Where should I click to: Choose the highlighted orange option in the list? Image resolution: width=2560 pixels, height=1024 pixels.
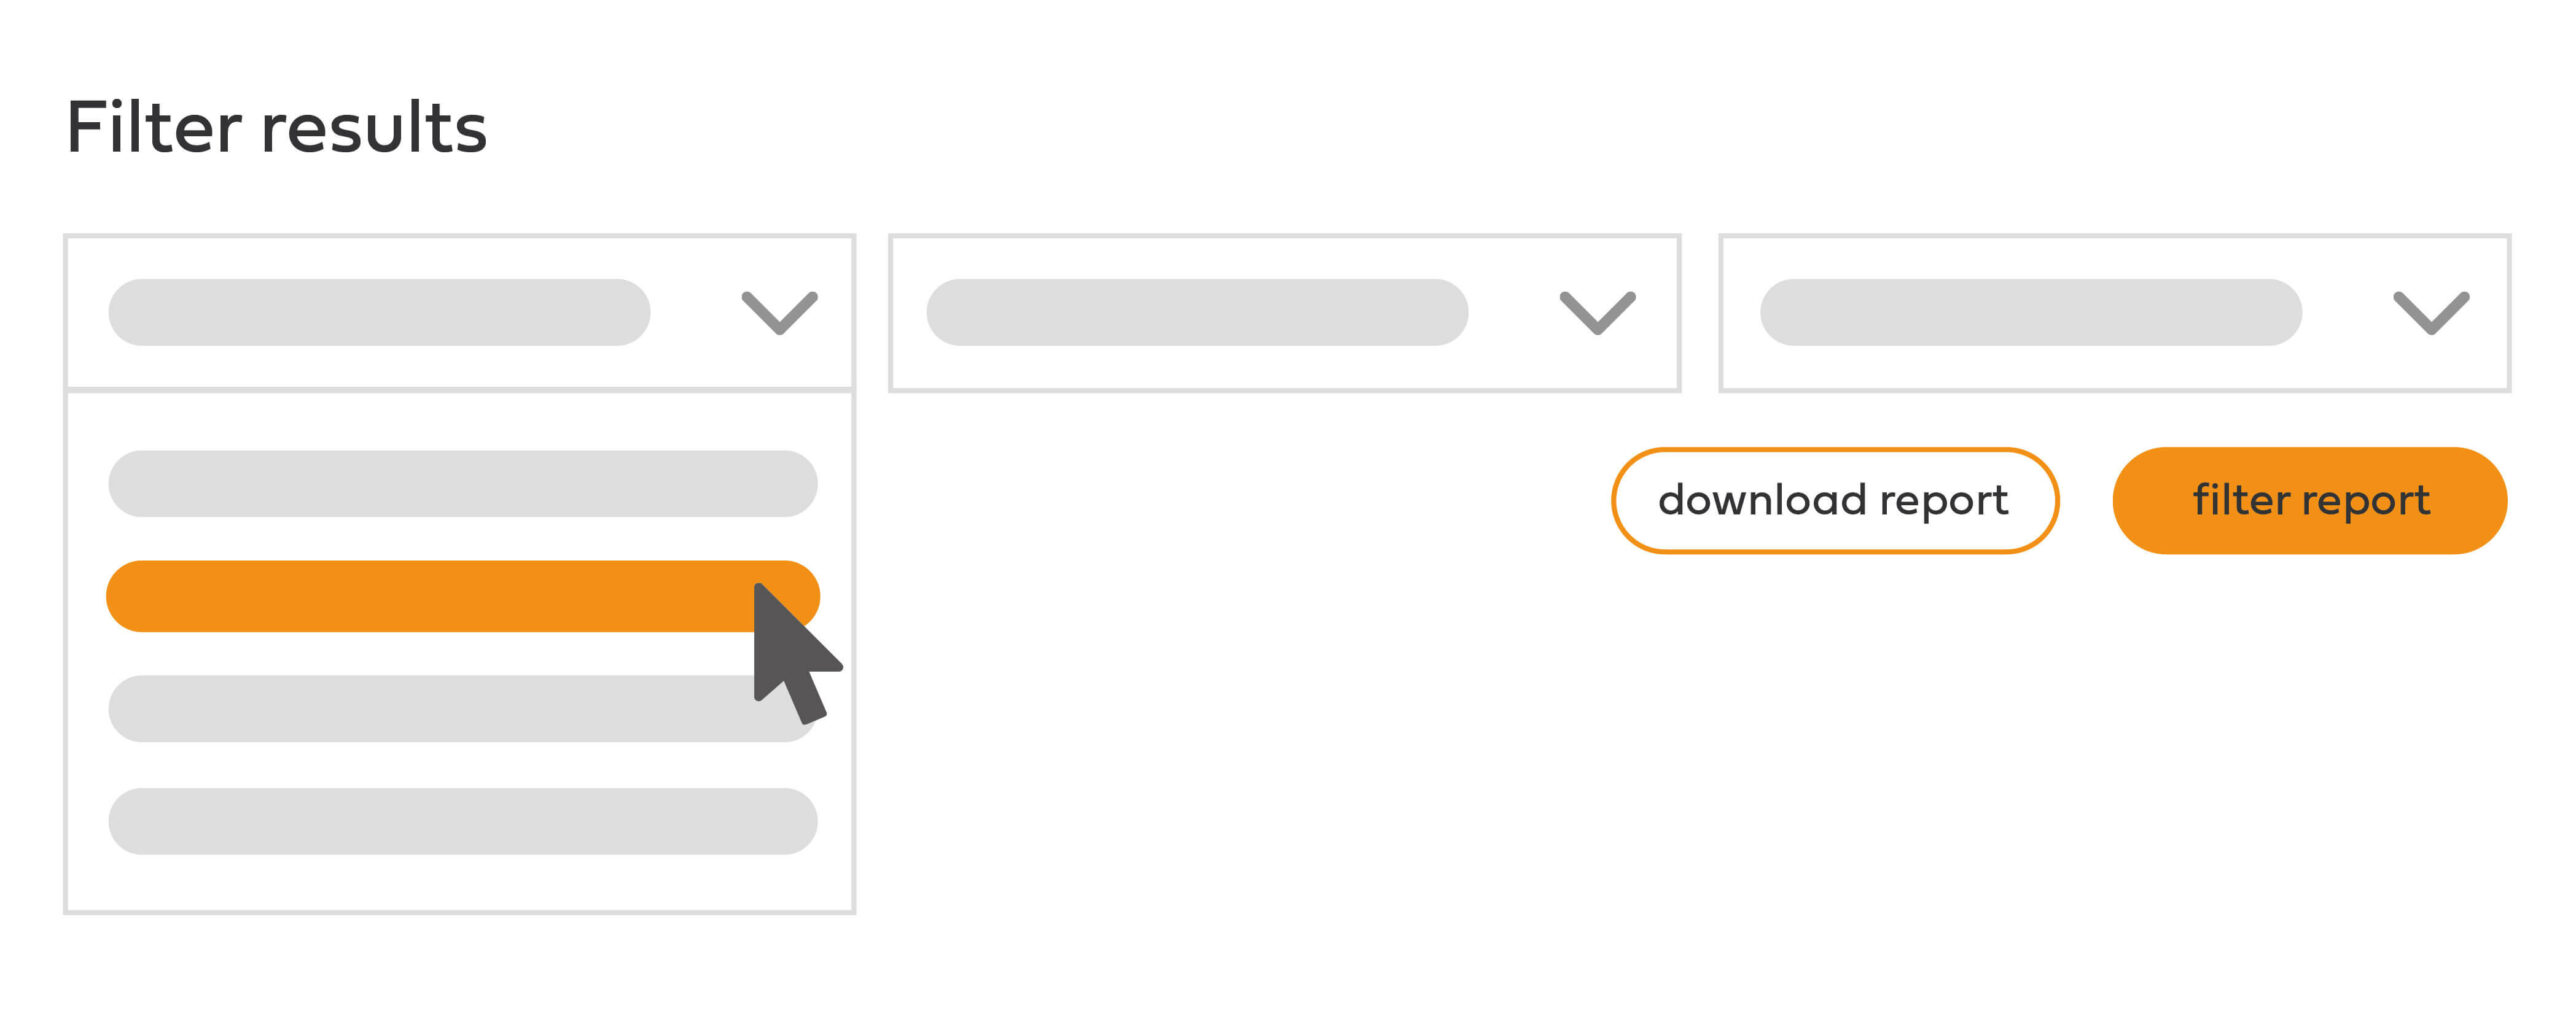pyautogui.click(x=430, y=596)
